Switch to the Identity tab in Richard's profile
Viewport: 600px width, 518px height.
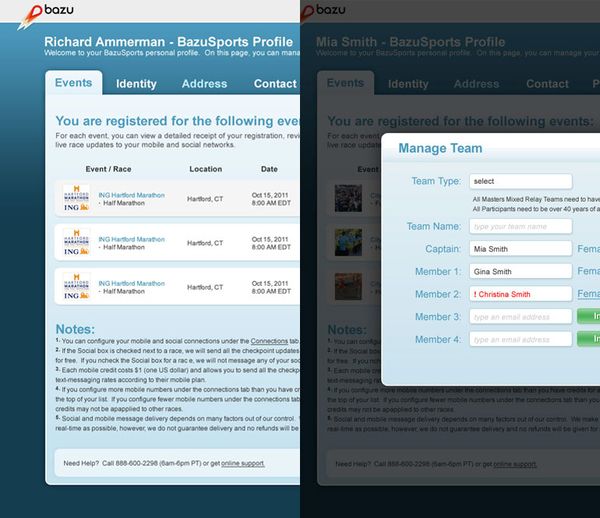tap(136, 84)
